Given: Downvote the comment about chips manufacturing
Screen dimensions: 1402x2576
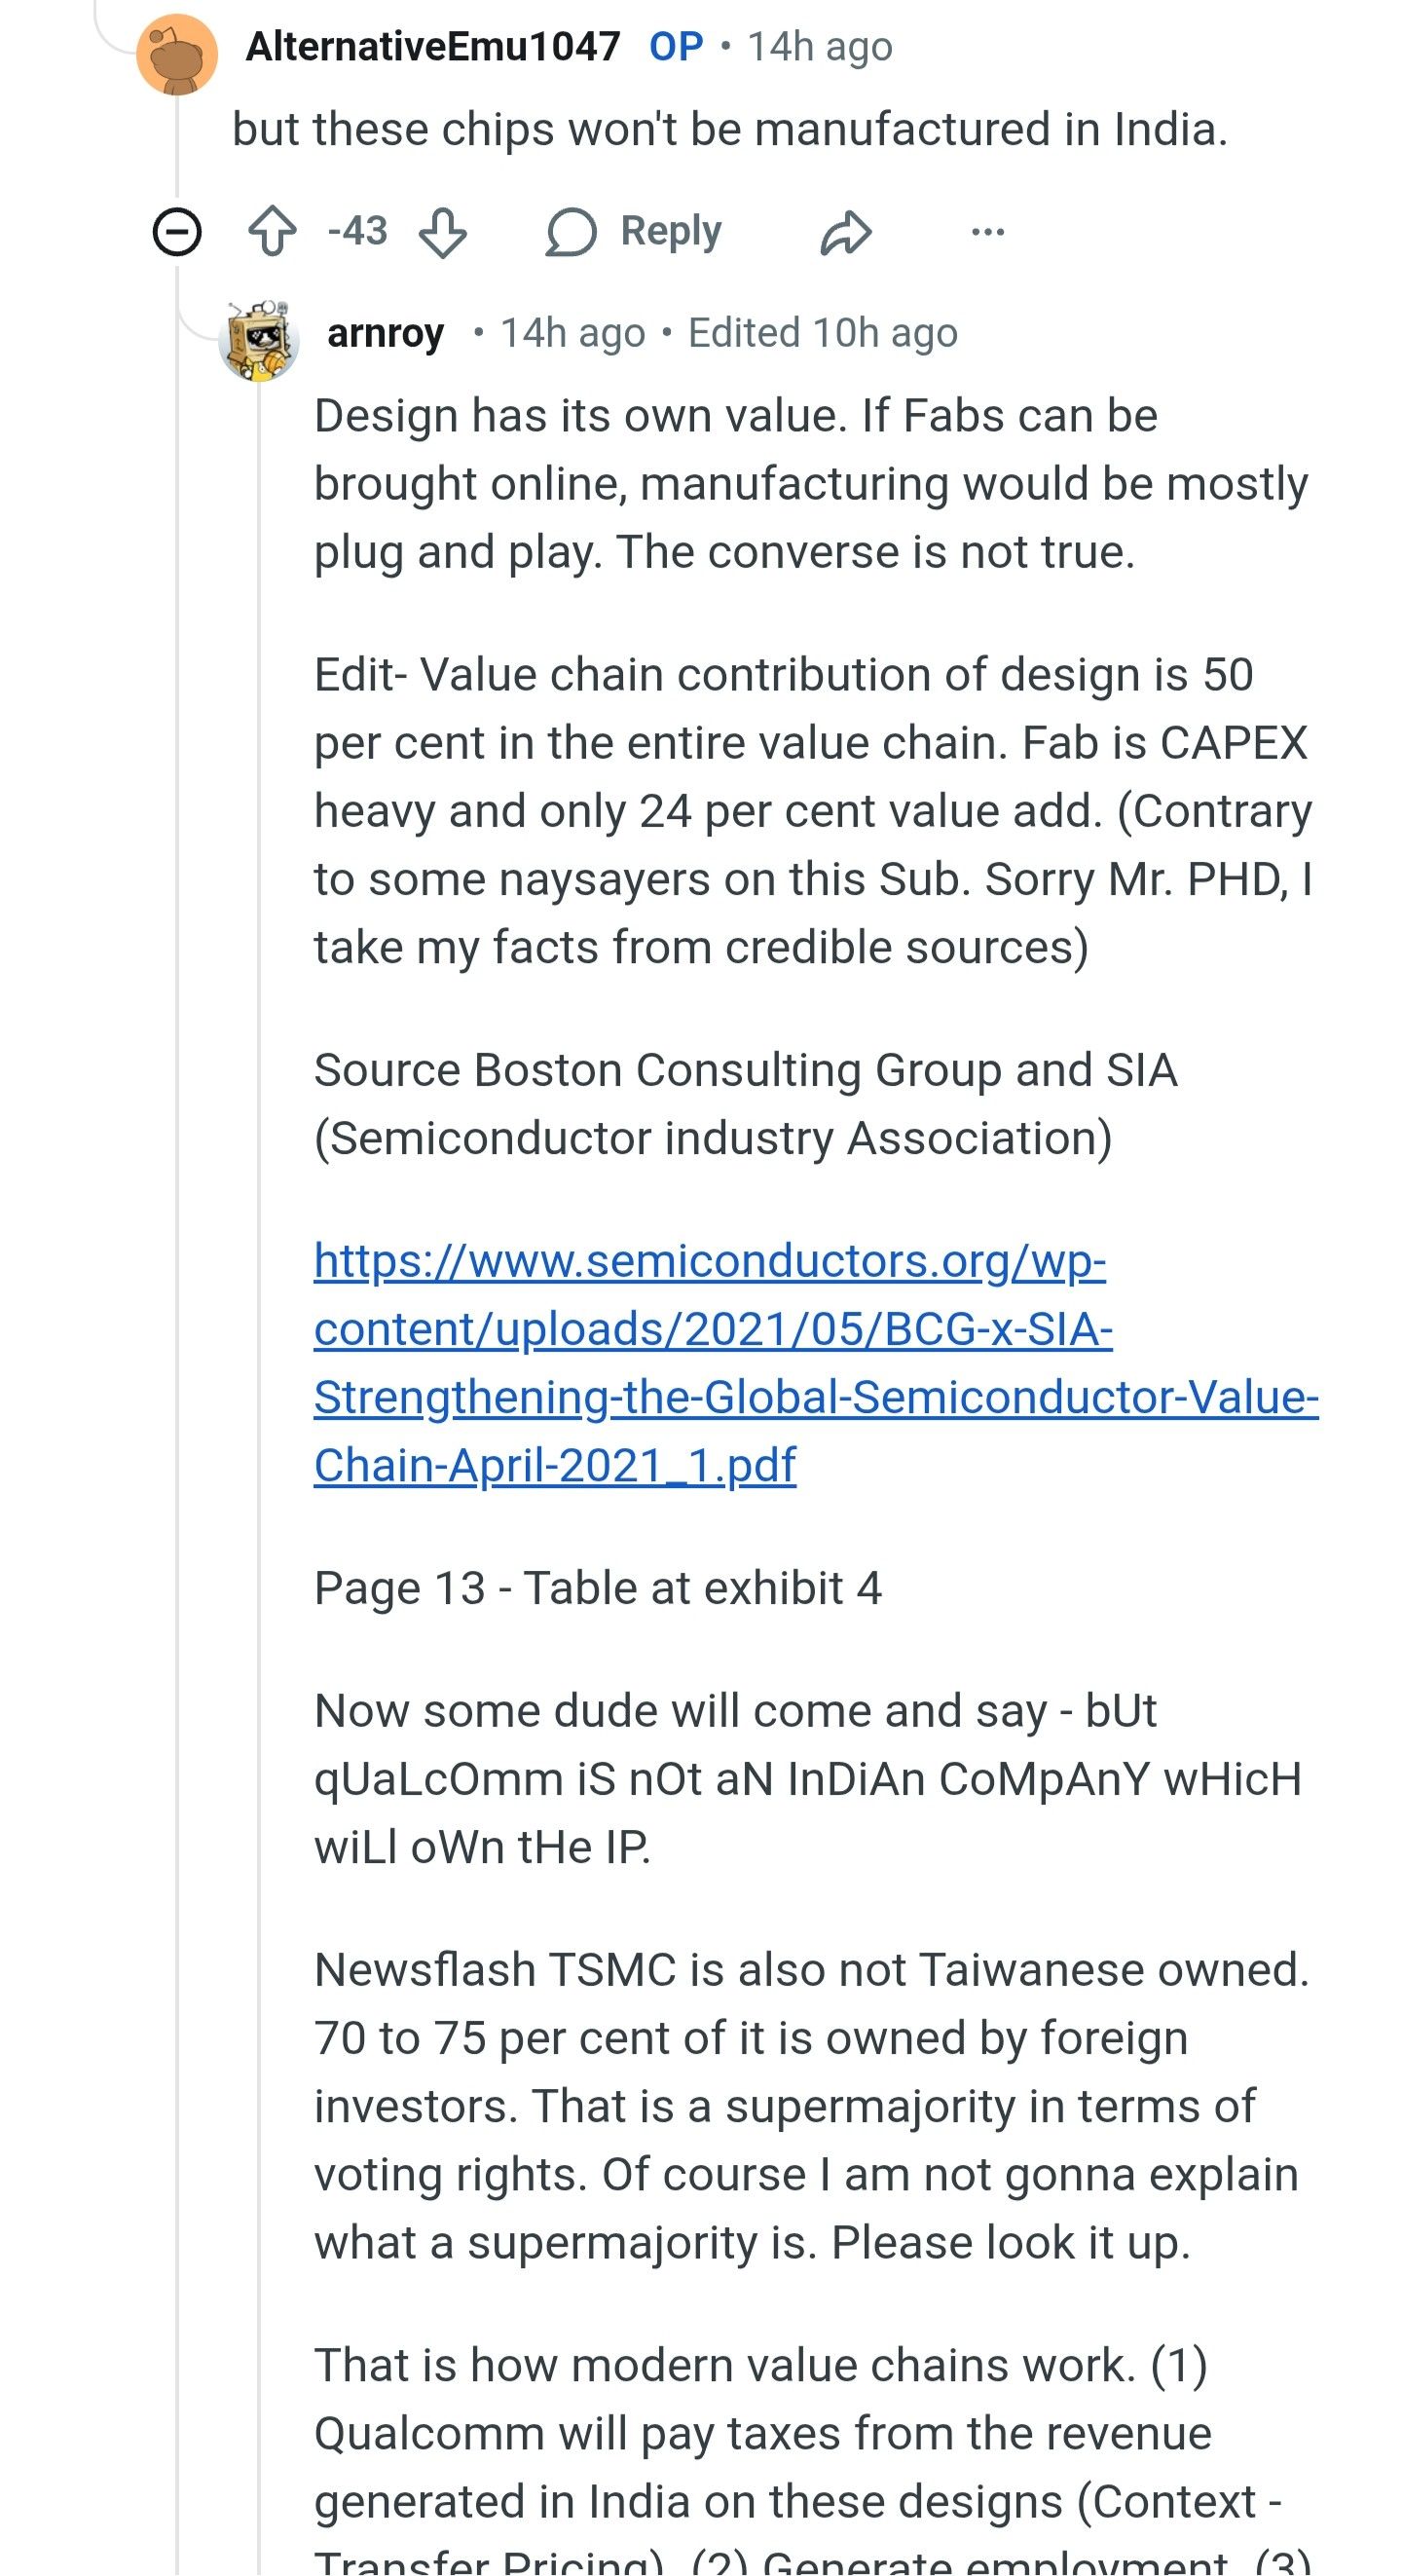Looking at the screenshot, I should [442, 232].
